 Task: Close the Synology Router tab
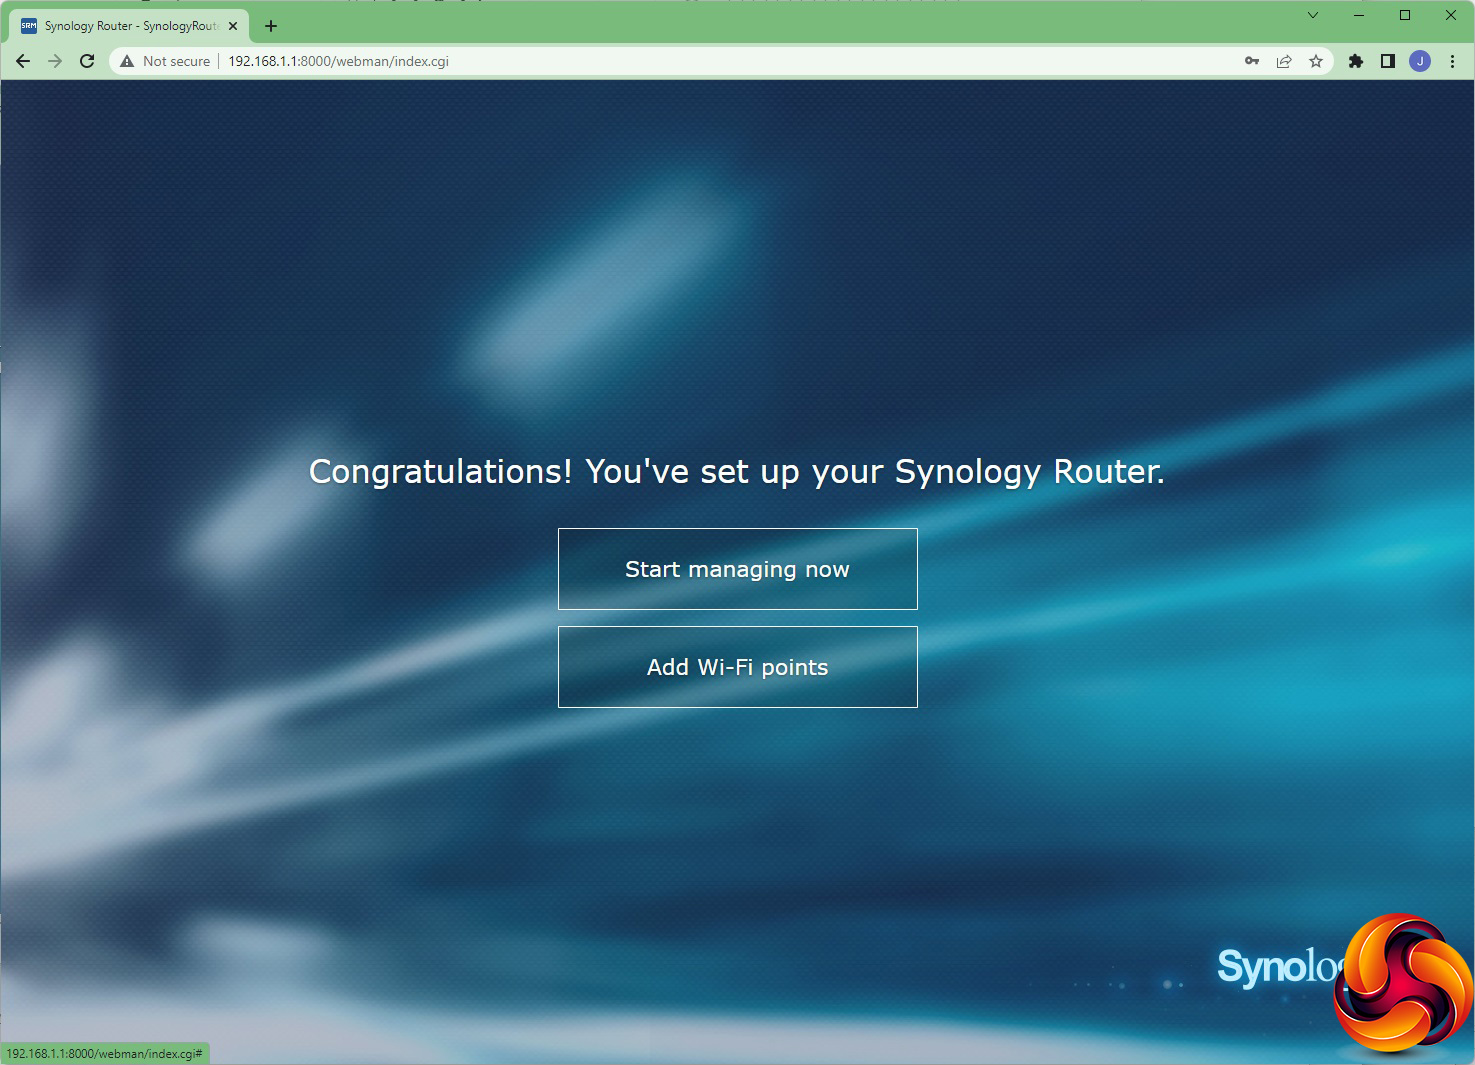[x=233, y=26]
